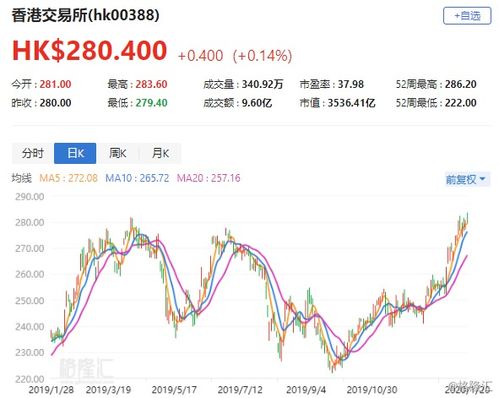Click the MA20 : 257.16 indicator label
This screenshot has width=499, height=398.
(x=208, y=178)
